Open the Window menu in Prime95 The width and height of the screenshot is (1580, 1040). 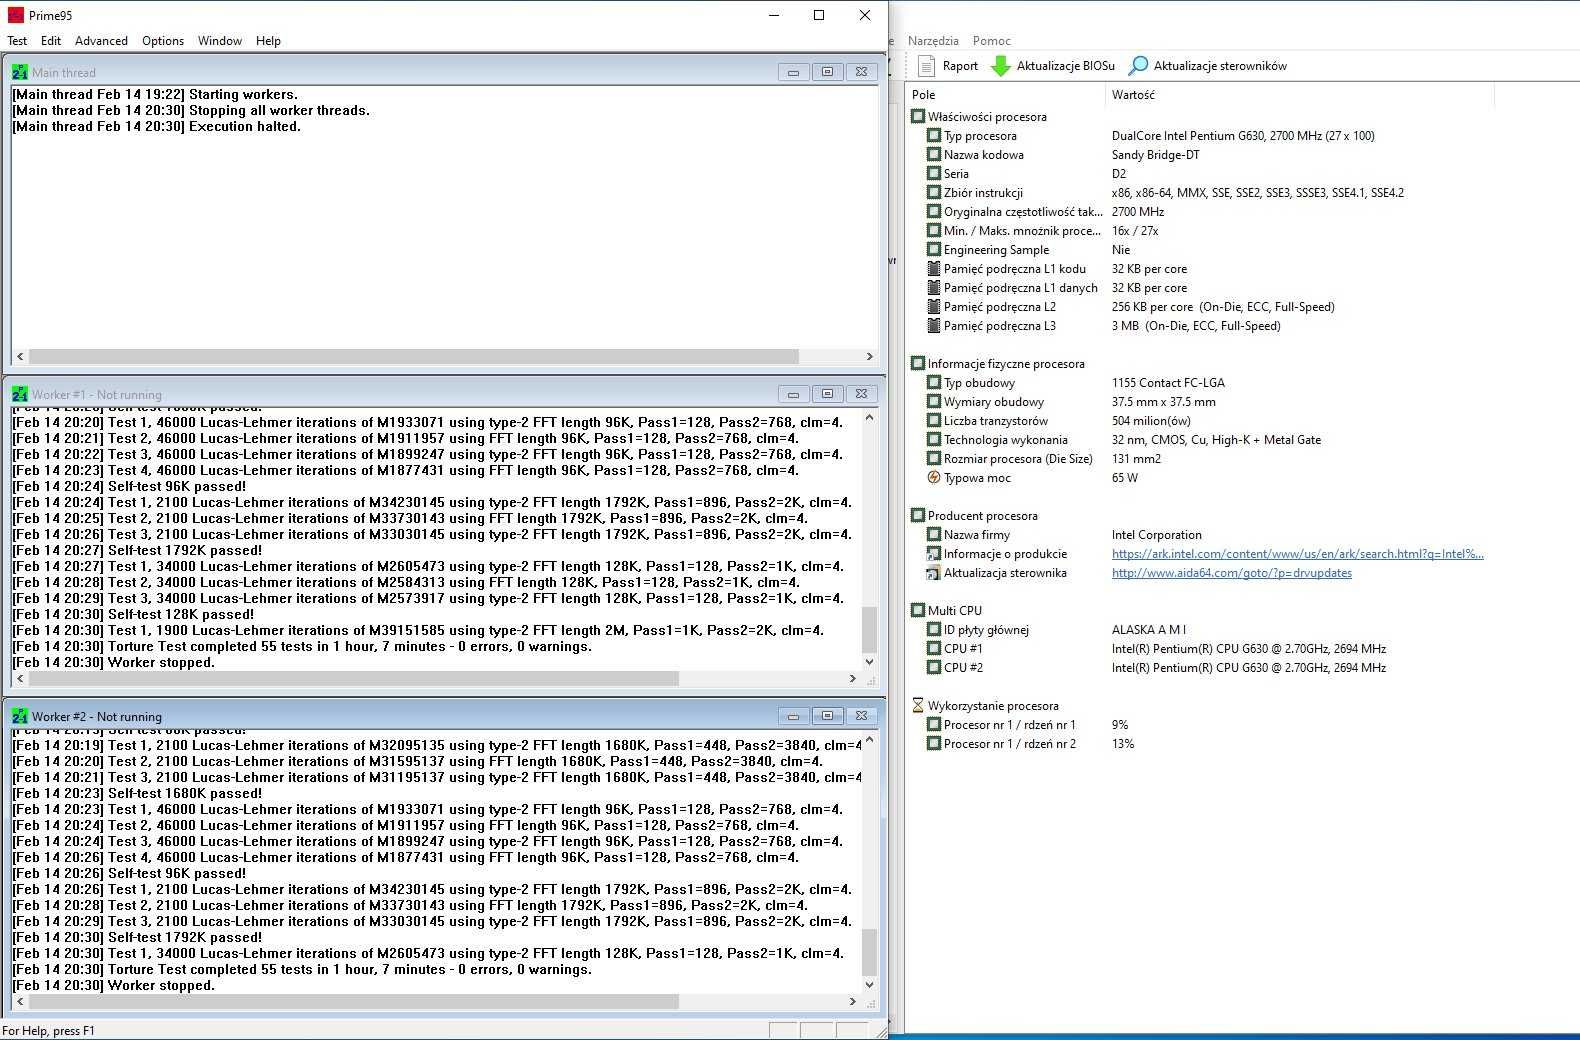220,41
